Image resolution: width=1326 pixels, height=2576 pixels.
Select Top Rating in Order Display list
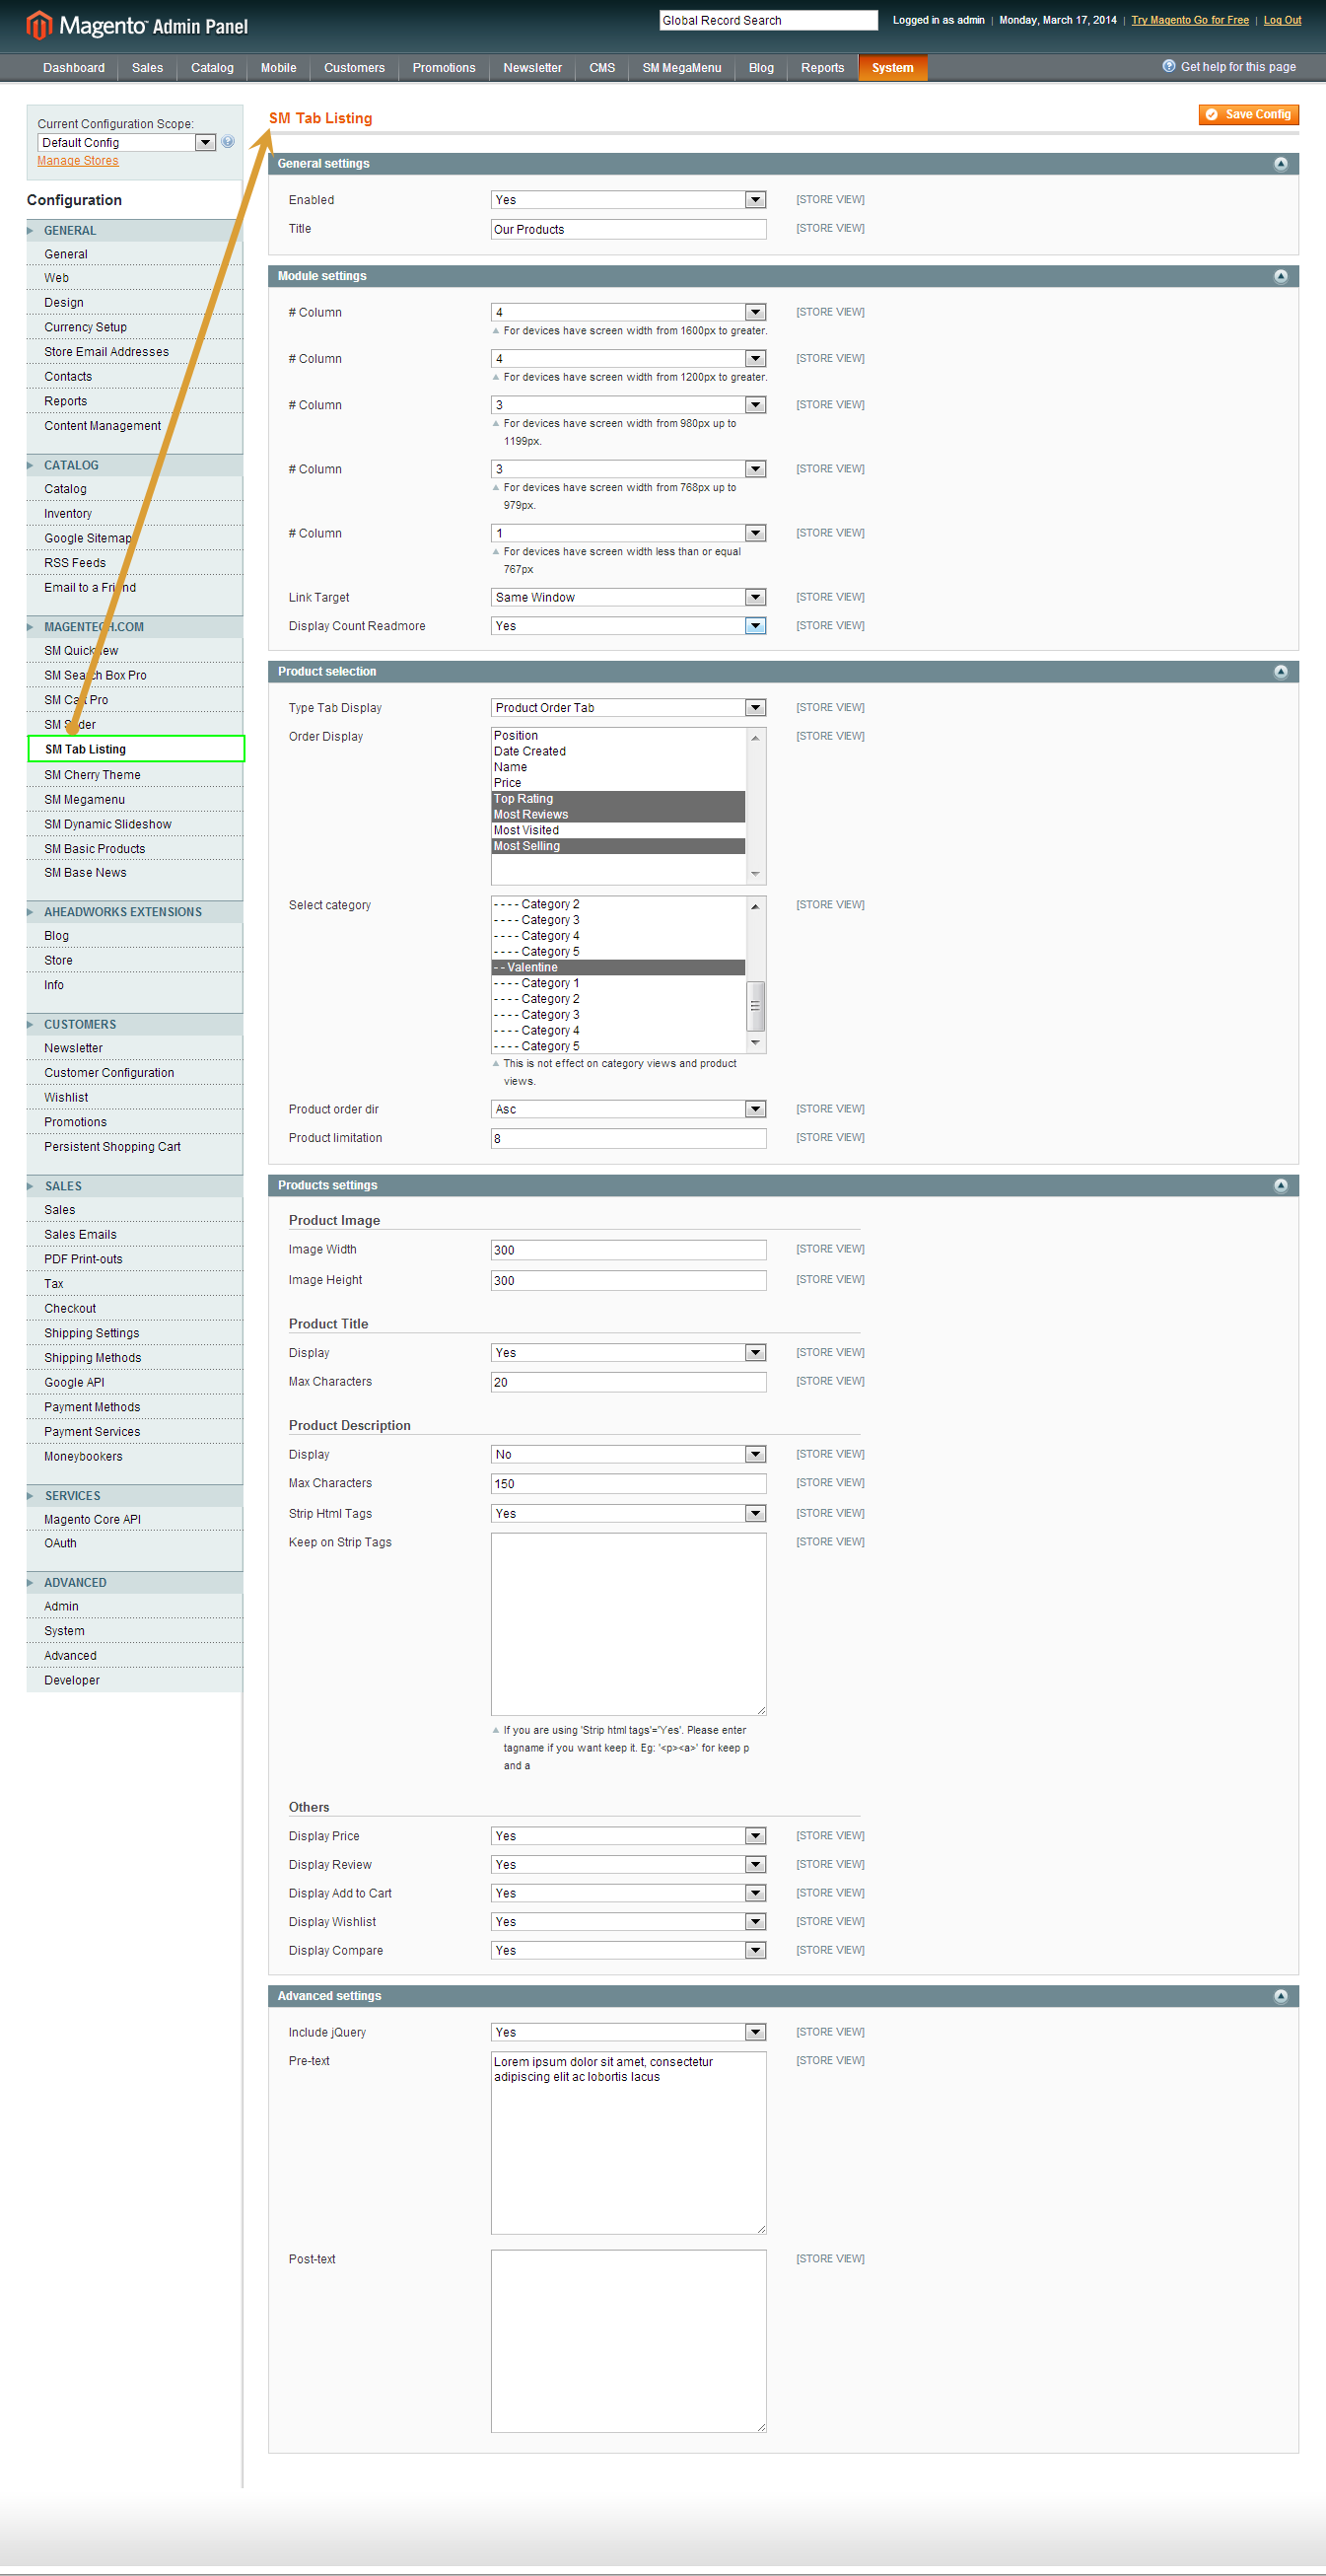coord(618,799)
